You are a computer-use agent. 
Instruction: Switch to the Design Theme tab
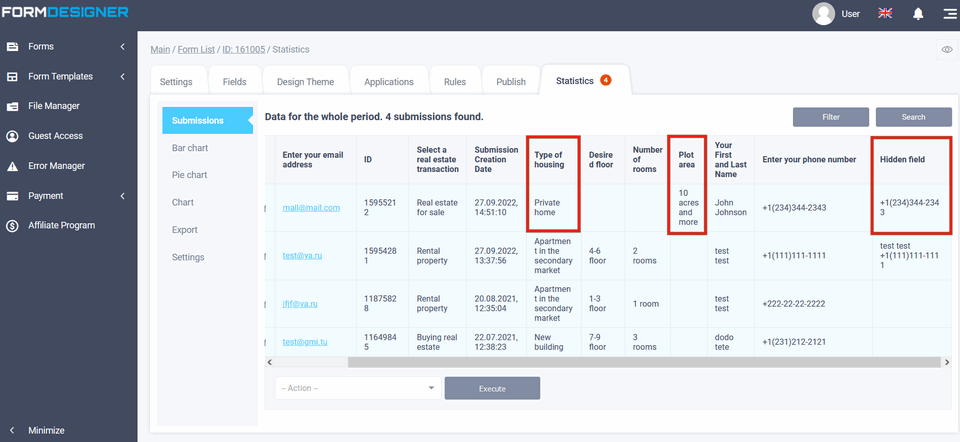[306, 82]
